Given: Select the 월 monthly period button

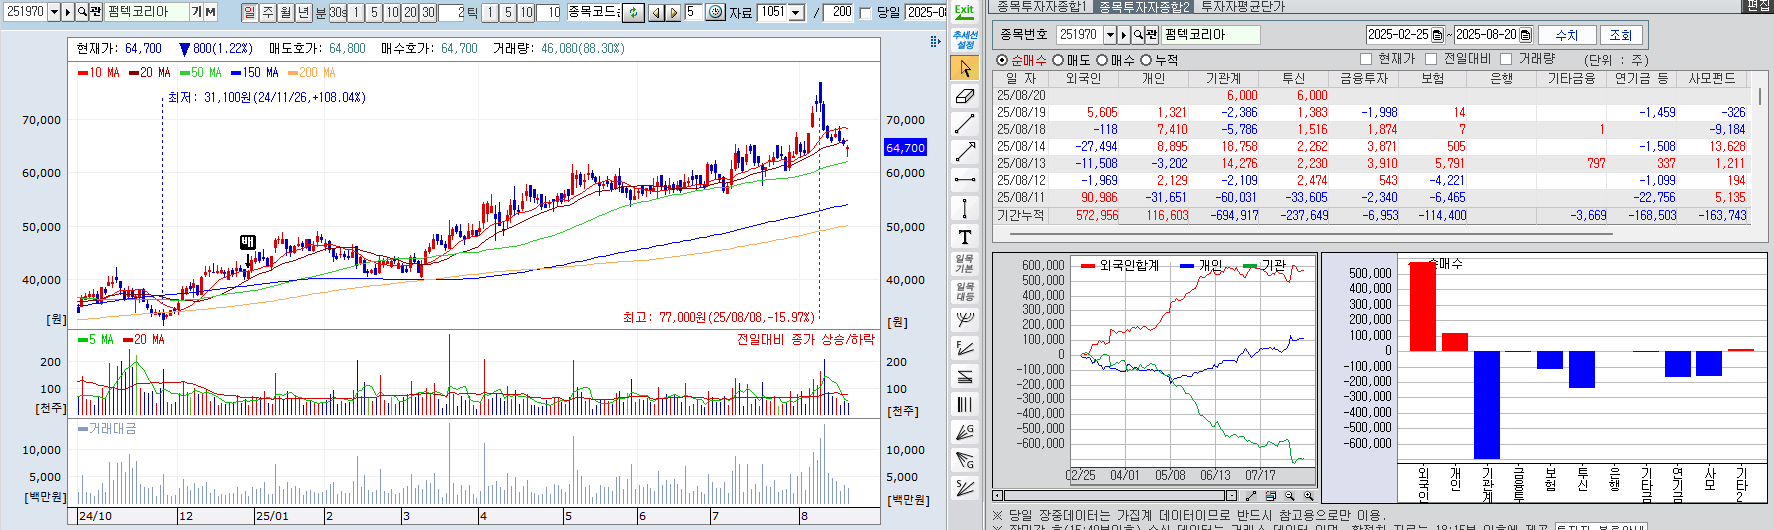Looking at the screenshot, I should point(285,12).
